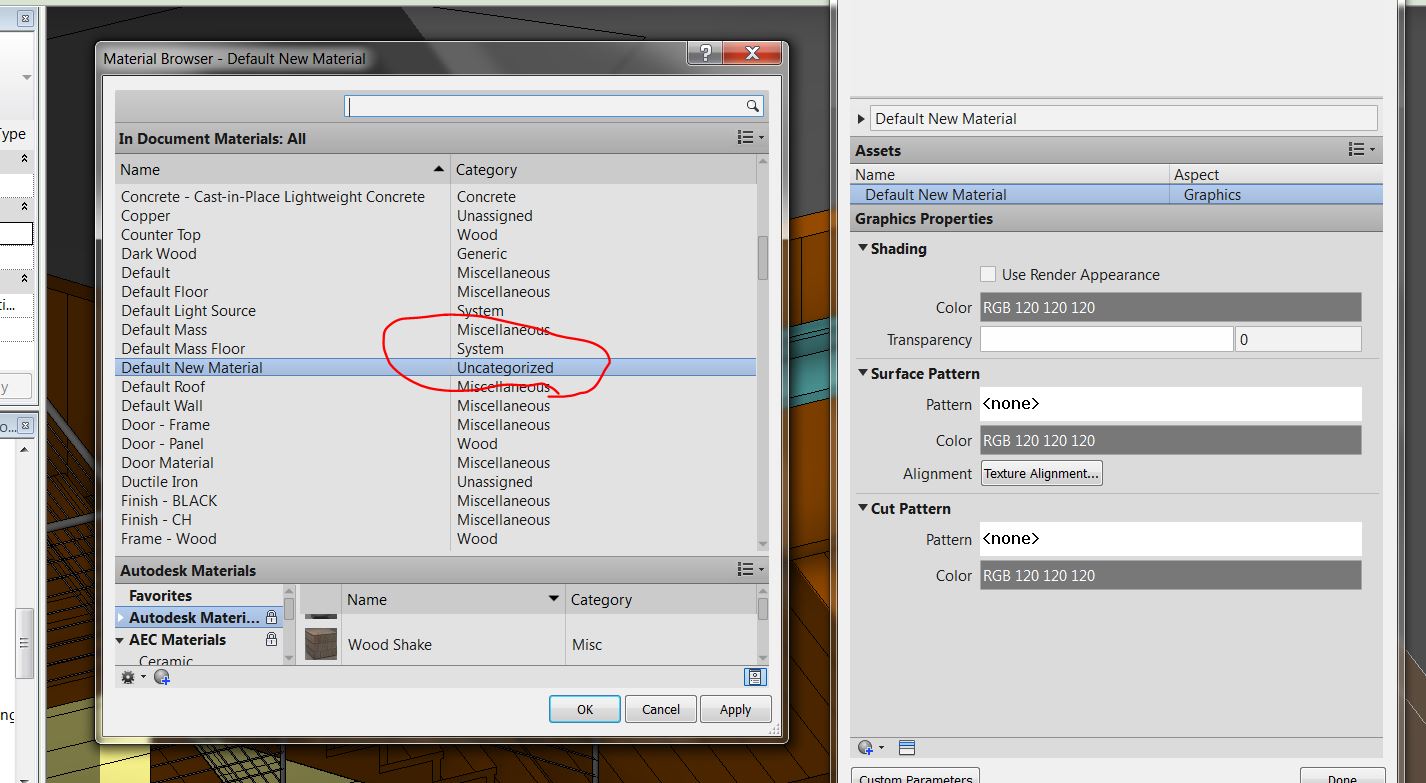This screenshot has height=783, width=1426.
Task: Click the add asset icon in the editor
Action: click(x=869, y=747)
